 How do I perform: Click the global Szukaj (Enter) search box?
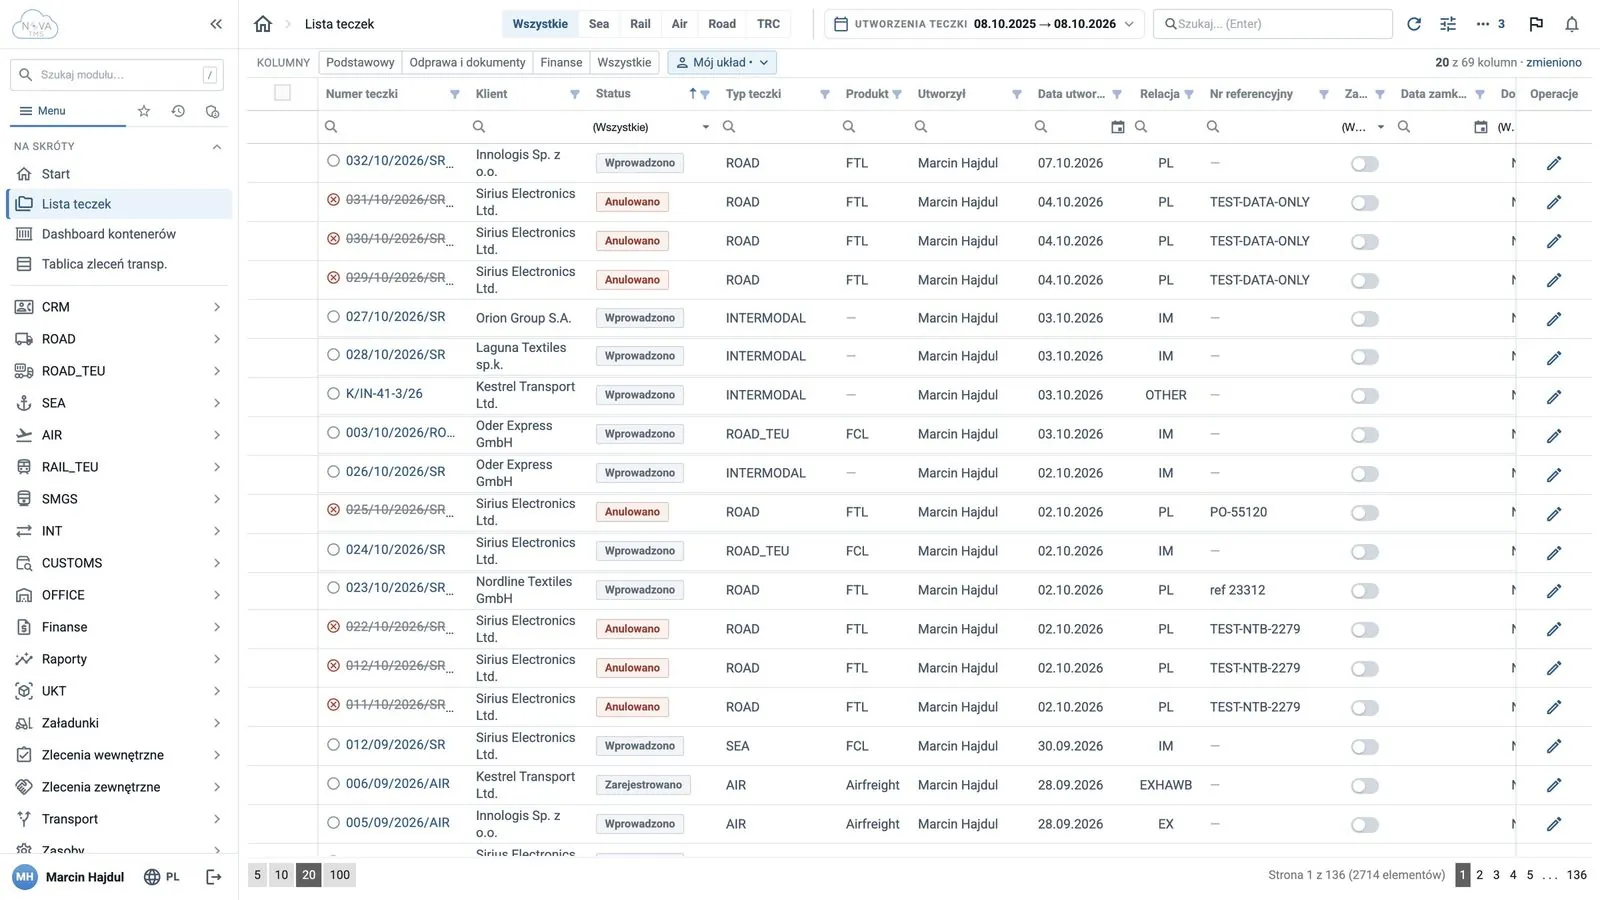1272,24
